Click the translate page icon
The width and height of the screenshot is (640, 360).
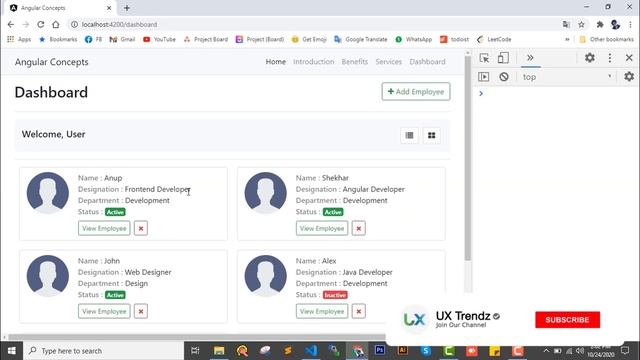566,24
